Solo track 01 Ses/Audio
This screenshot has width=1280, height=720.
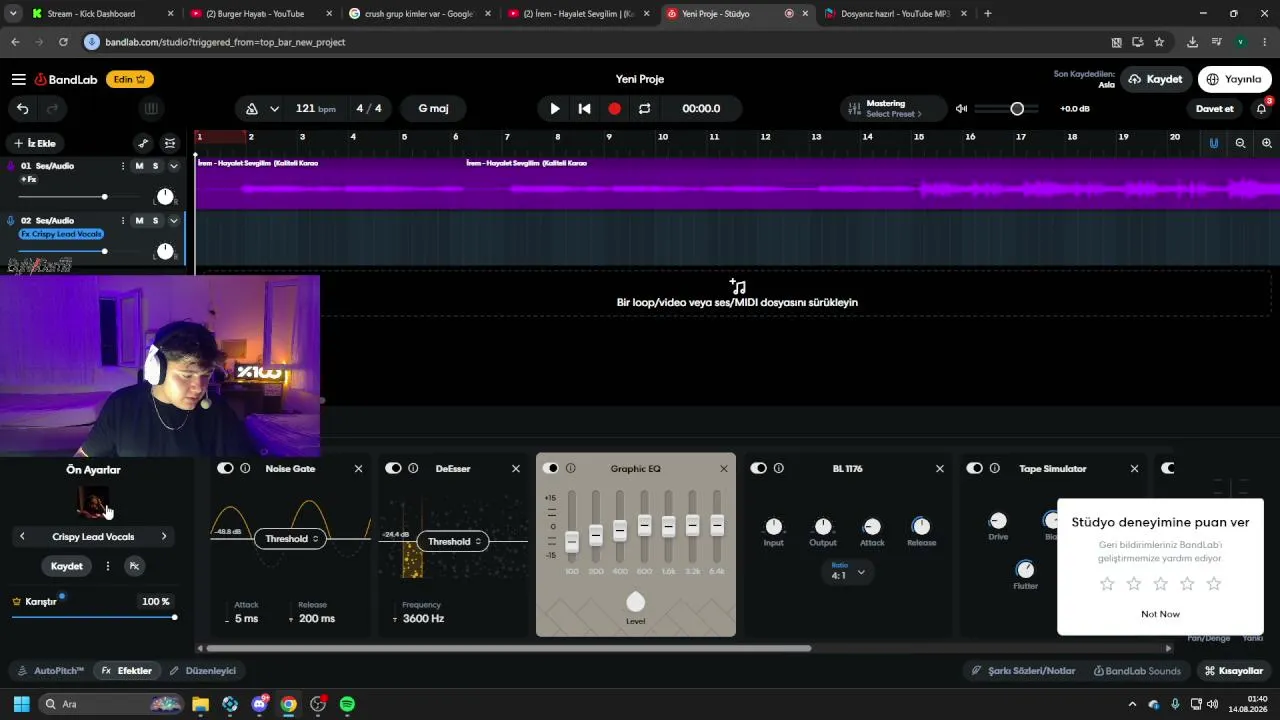(155, 166)
